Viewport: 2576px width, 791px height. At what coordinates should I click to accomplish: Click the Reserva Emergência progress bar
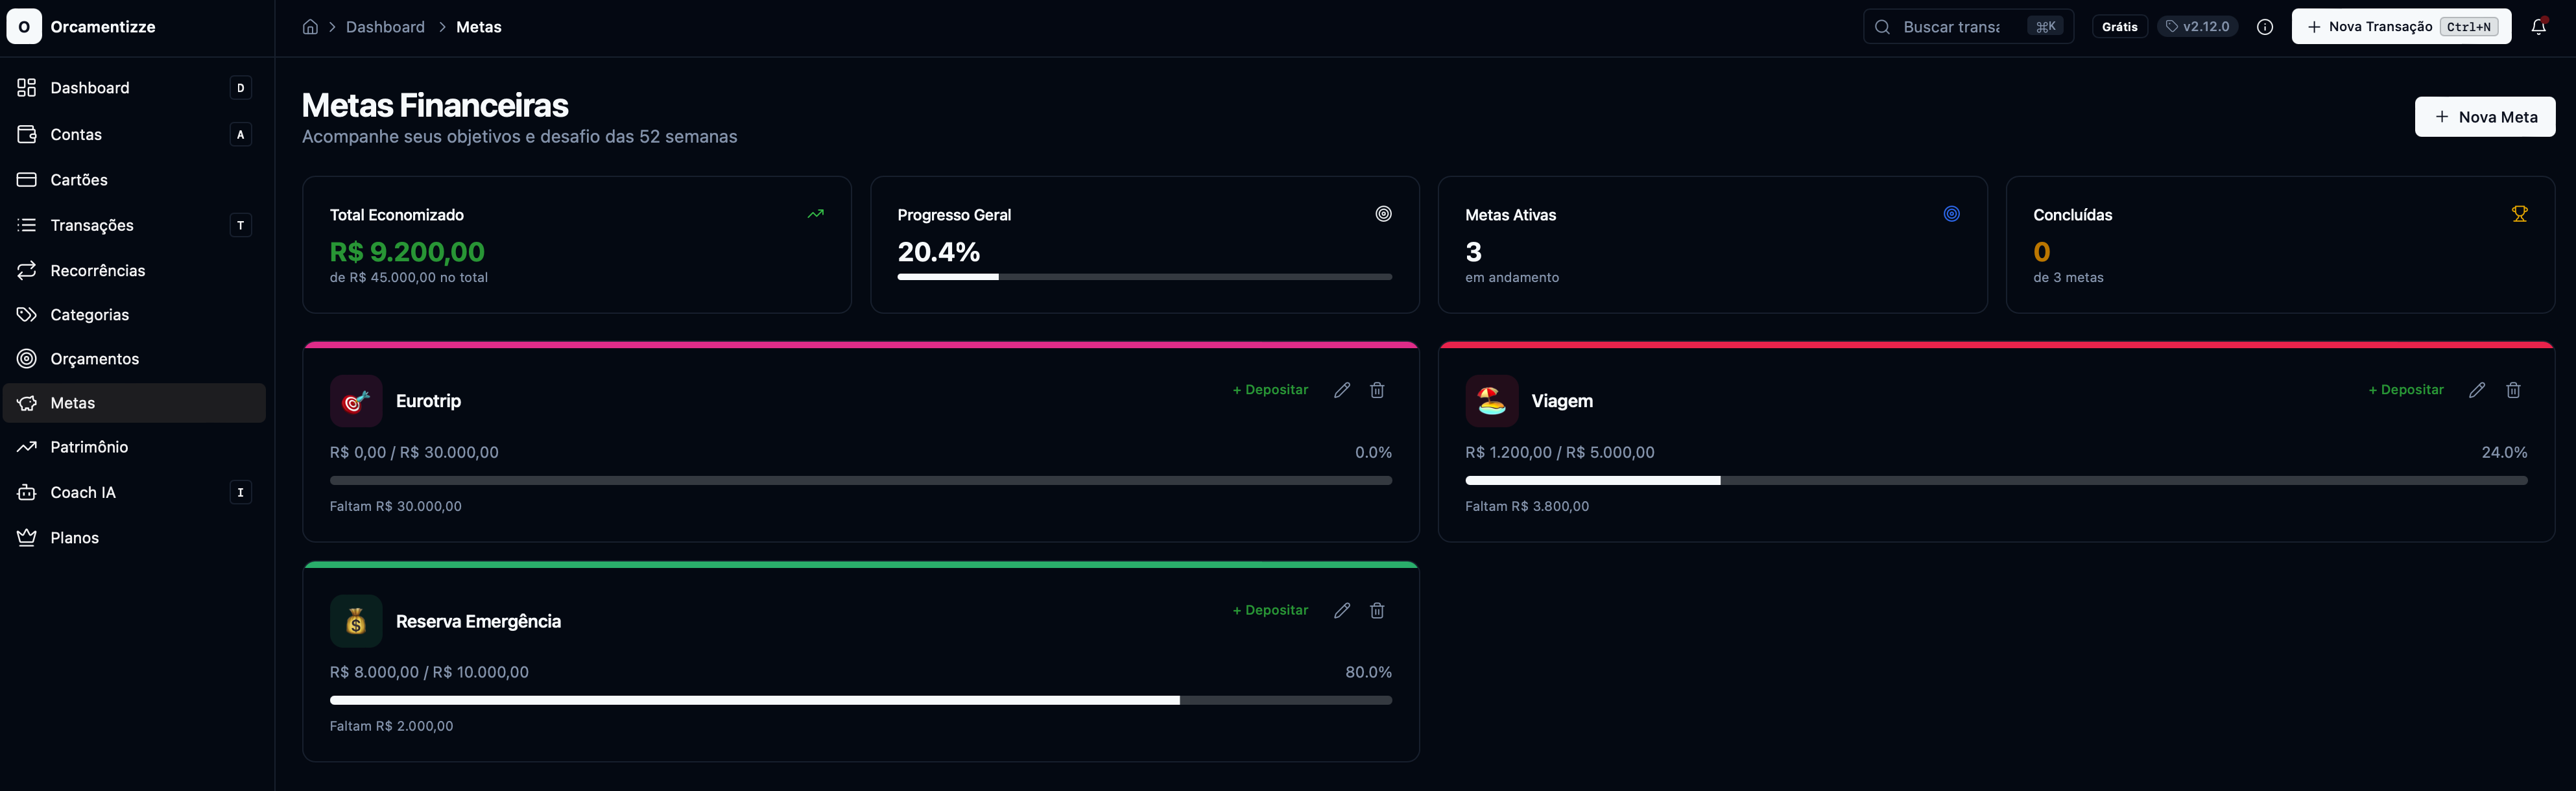[x=860, y=700]
